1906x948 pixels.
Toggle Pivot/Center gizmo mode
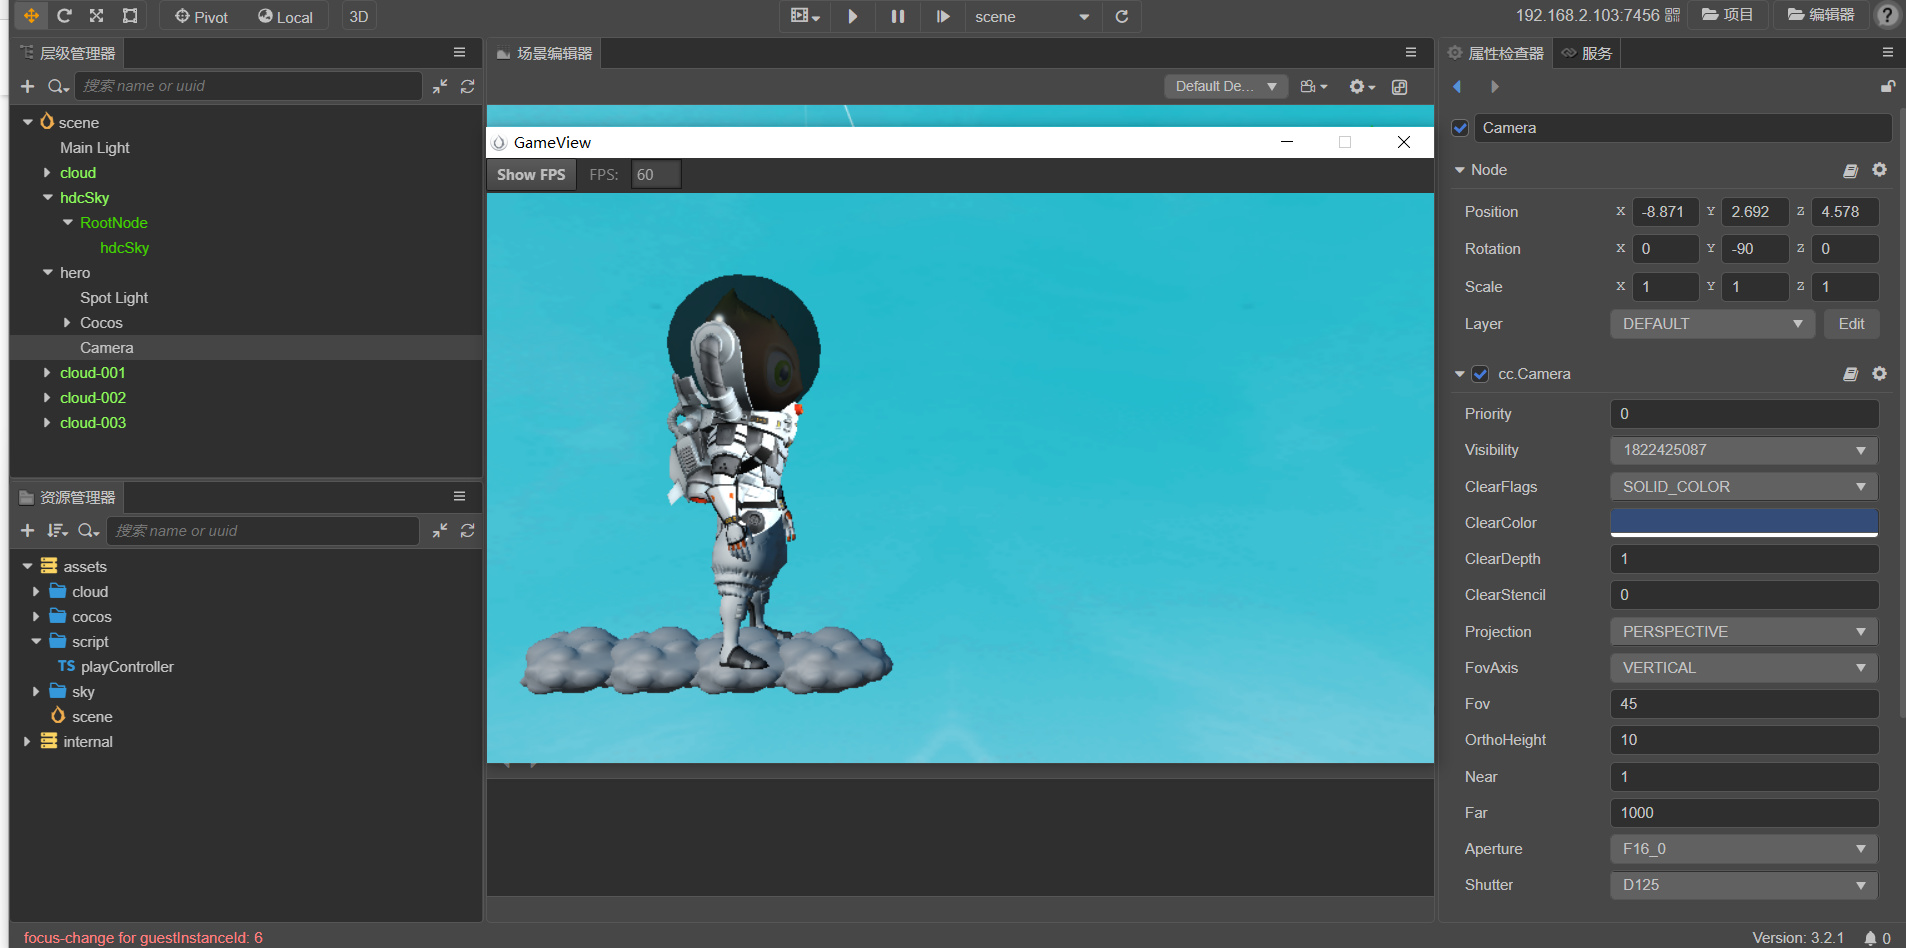(x=201, y=17)
